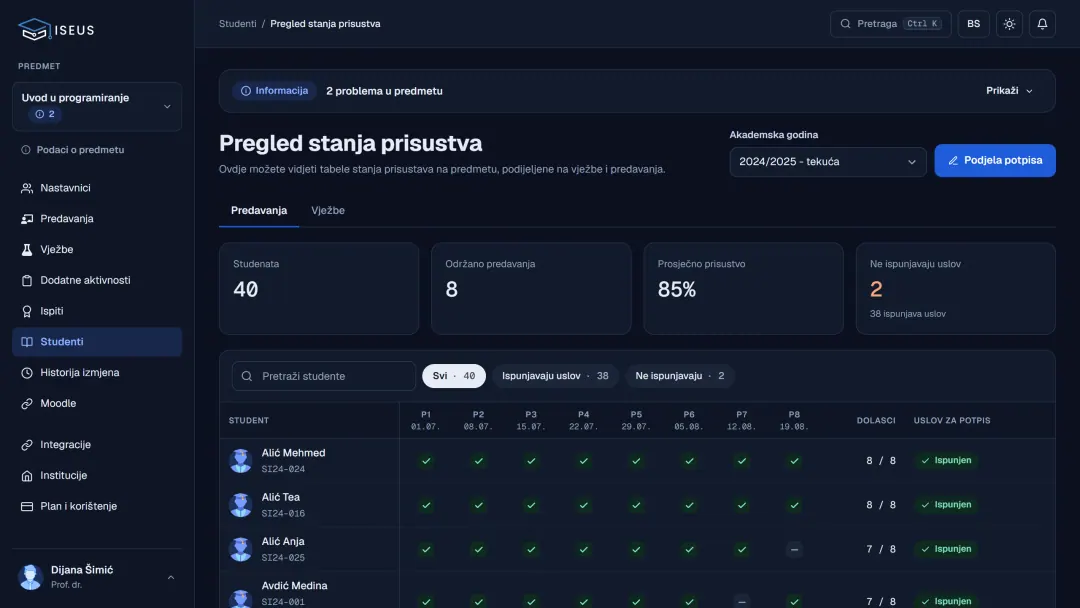Image resolution: width=1080 pixels, height=608 pixels.
Task: Click the Vježbe flask icon in sidebar
Action: click(x=27, y=249)
